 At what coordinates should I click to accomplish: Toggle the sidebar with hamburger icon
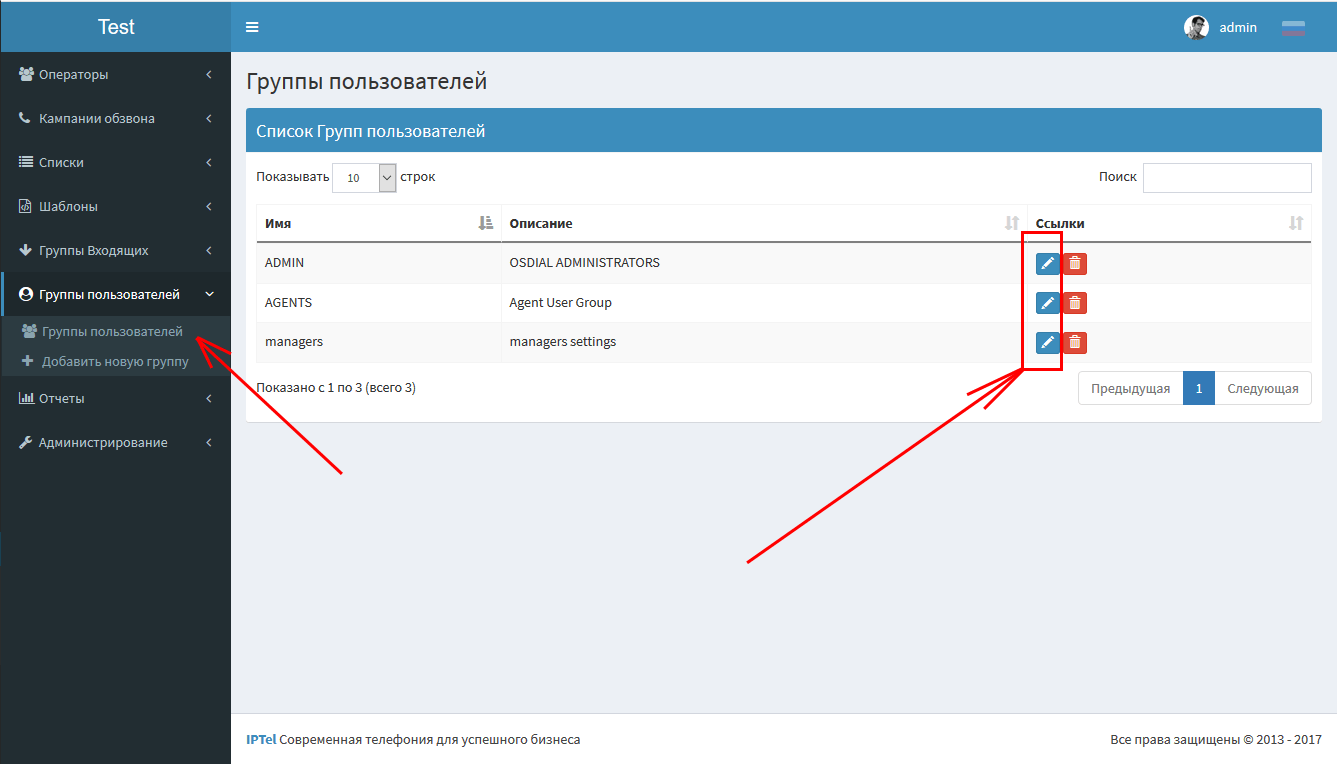point(252,27)
